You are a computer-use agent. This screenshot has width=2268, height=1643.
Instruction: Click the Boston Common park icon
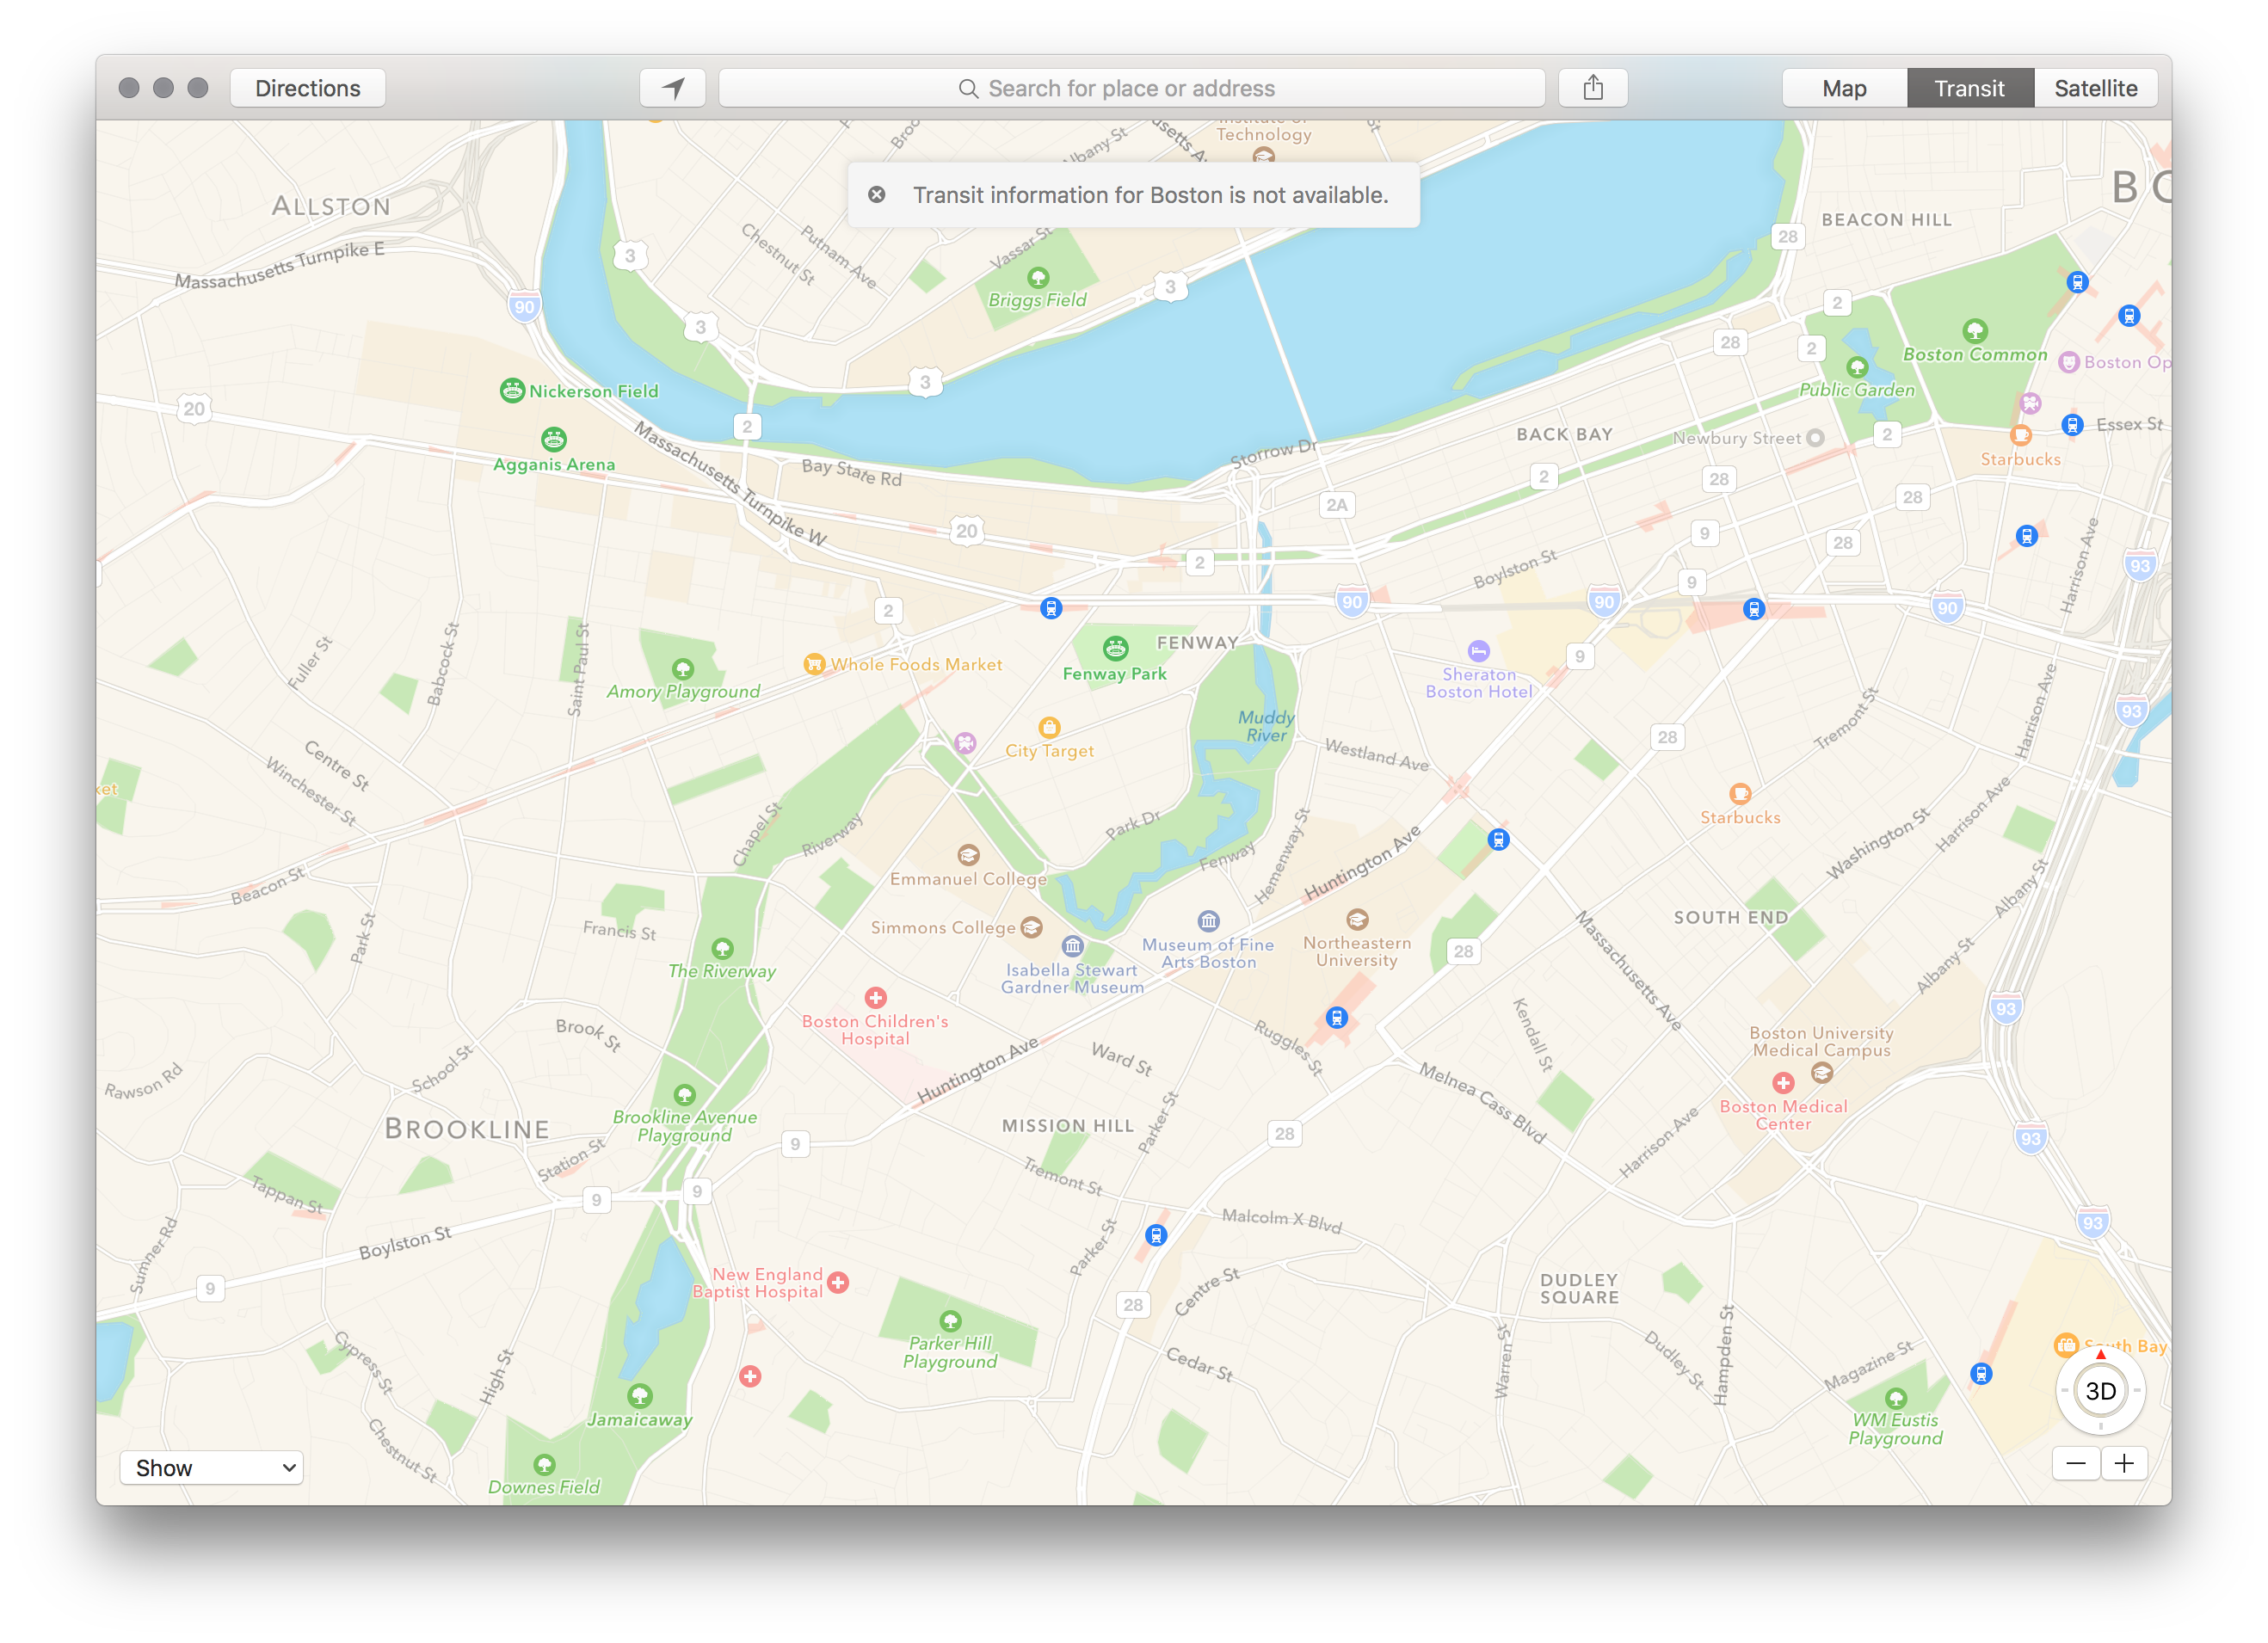1974,331
